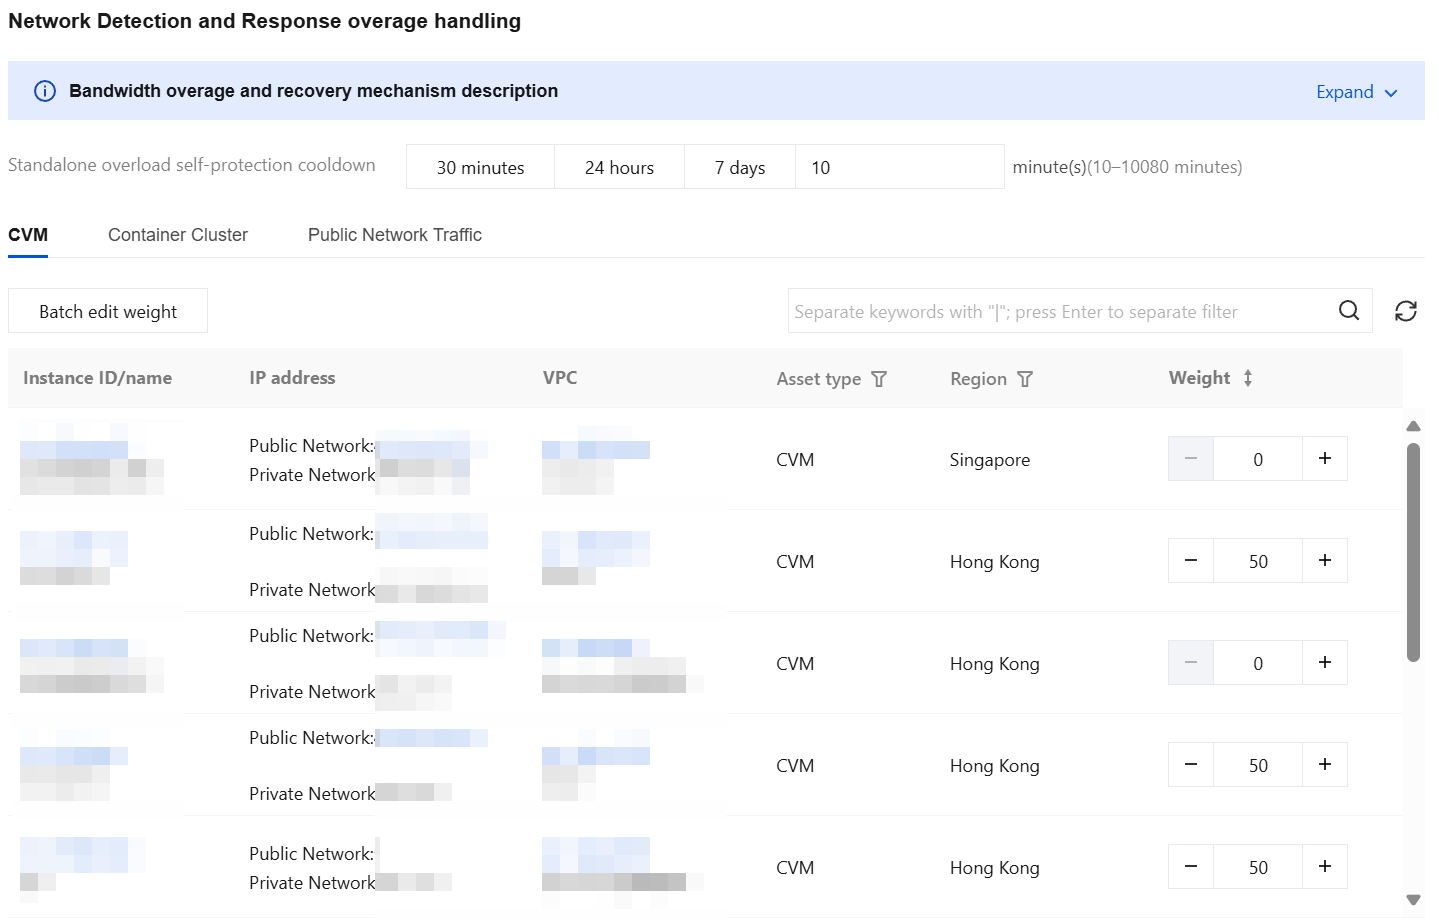
Task: Click the keyword filter search field
Action: tap(1060, 311)
